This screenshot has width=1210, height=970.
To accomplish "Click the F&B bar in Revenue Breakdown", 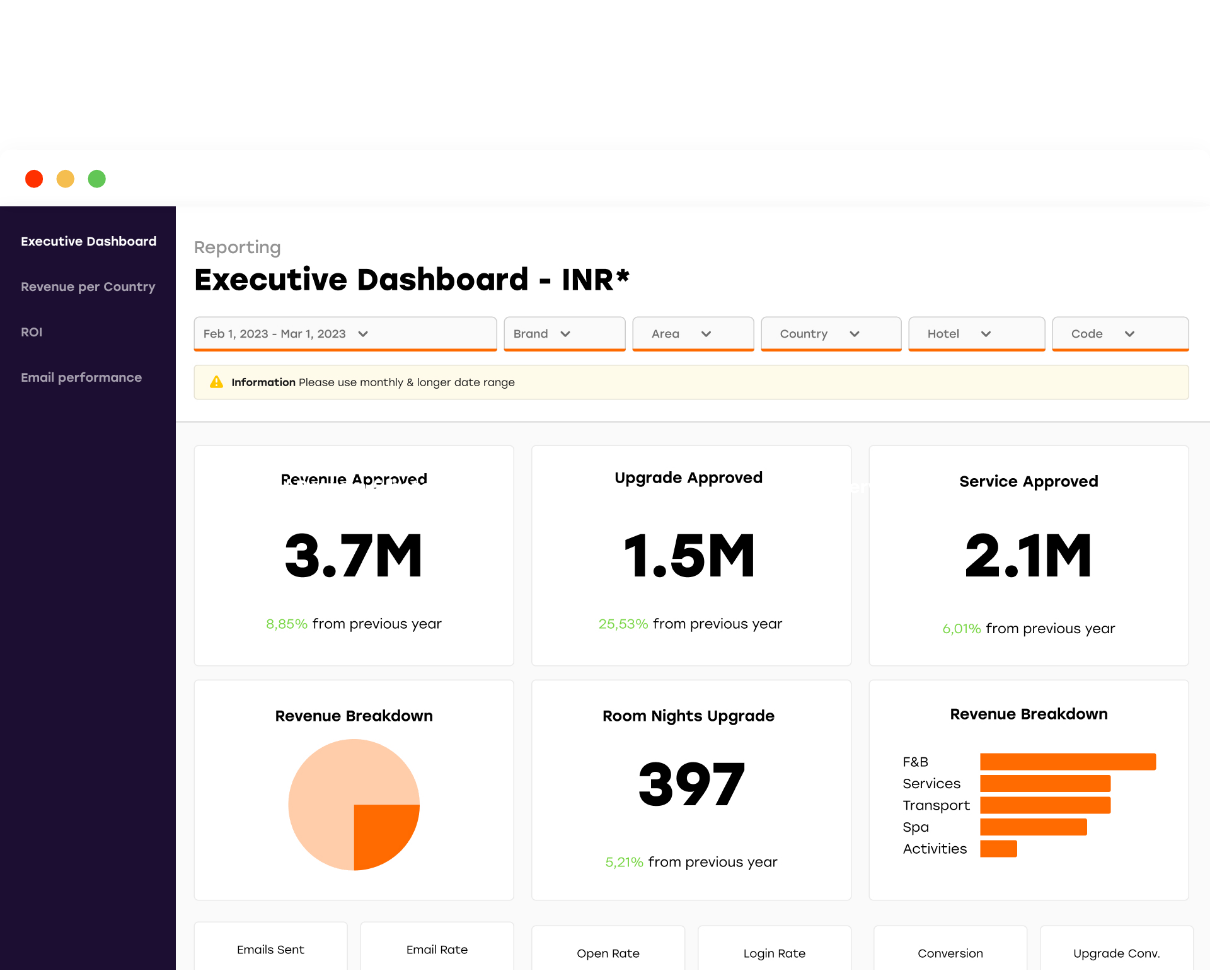I will tap(1067, 762).
